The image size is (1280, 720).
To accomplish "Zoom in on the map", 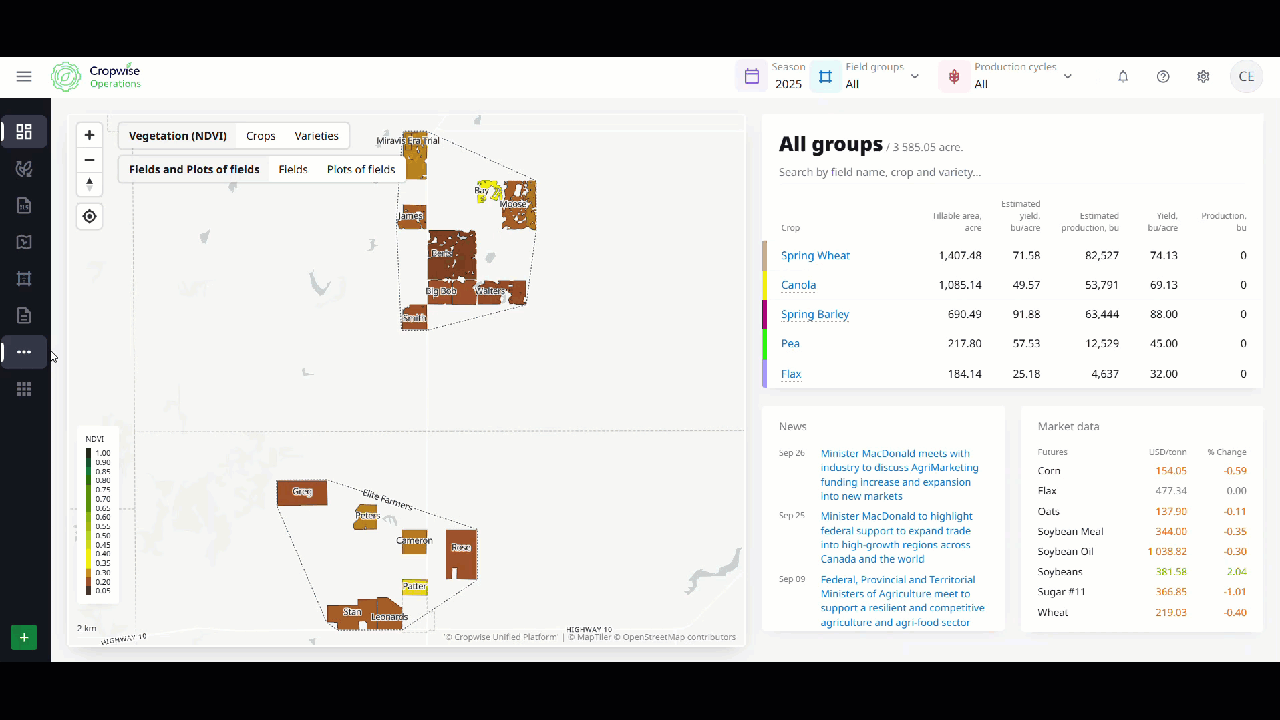I will [90, 135].
